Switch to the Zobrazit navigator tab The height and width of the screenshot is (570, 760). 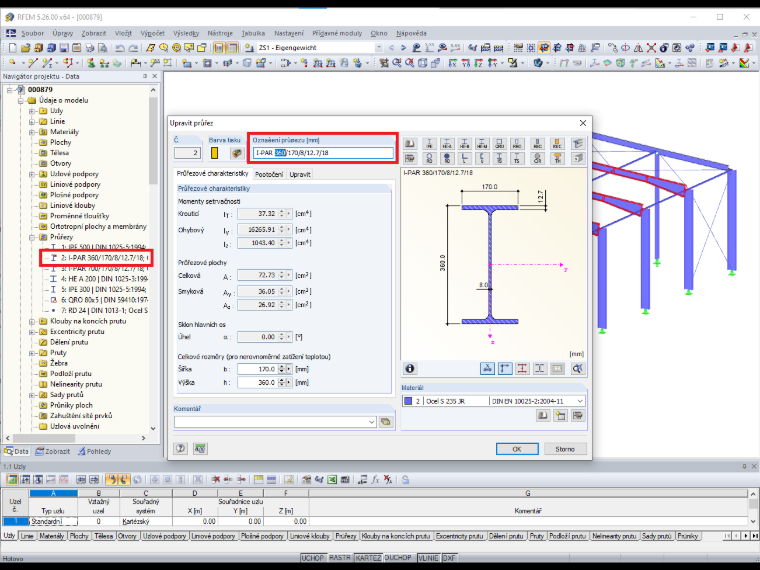click(x=53, y=451)
